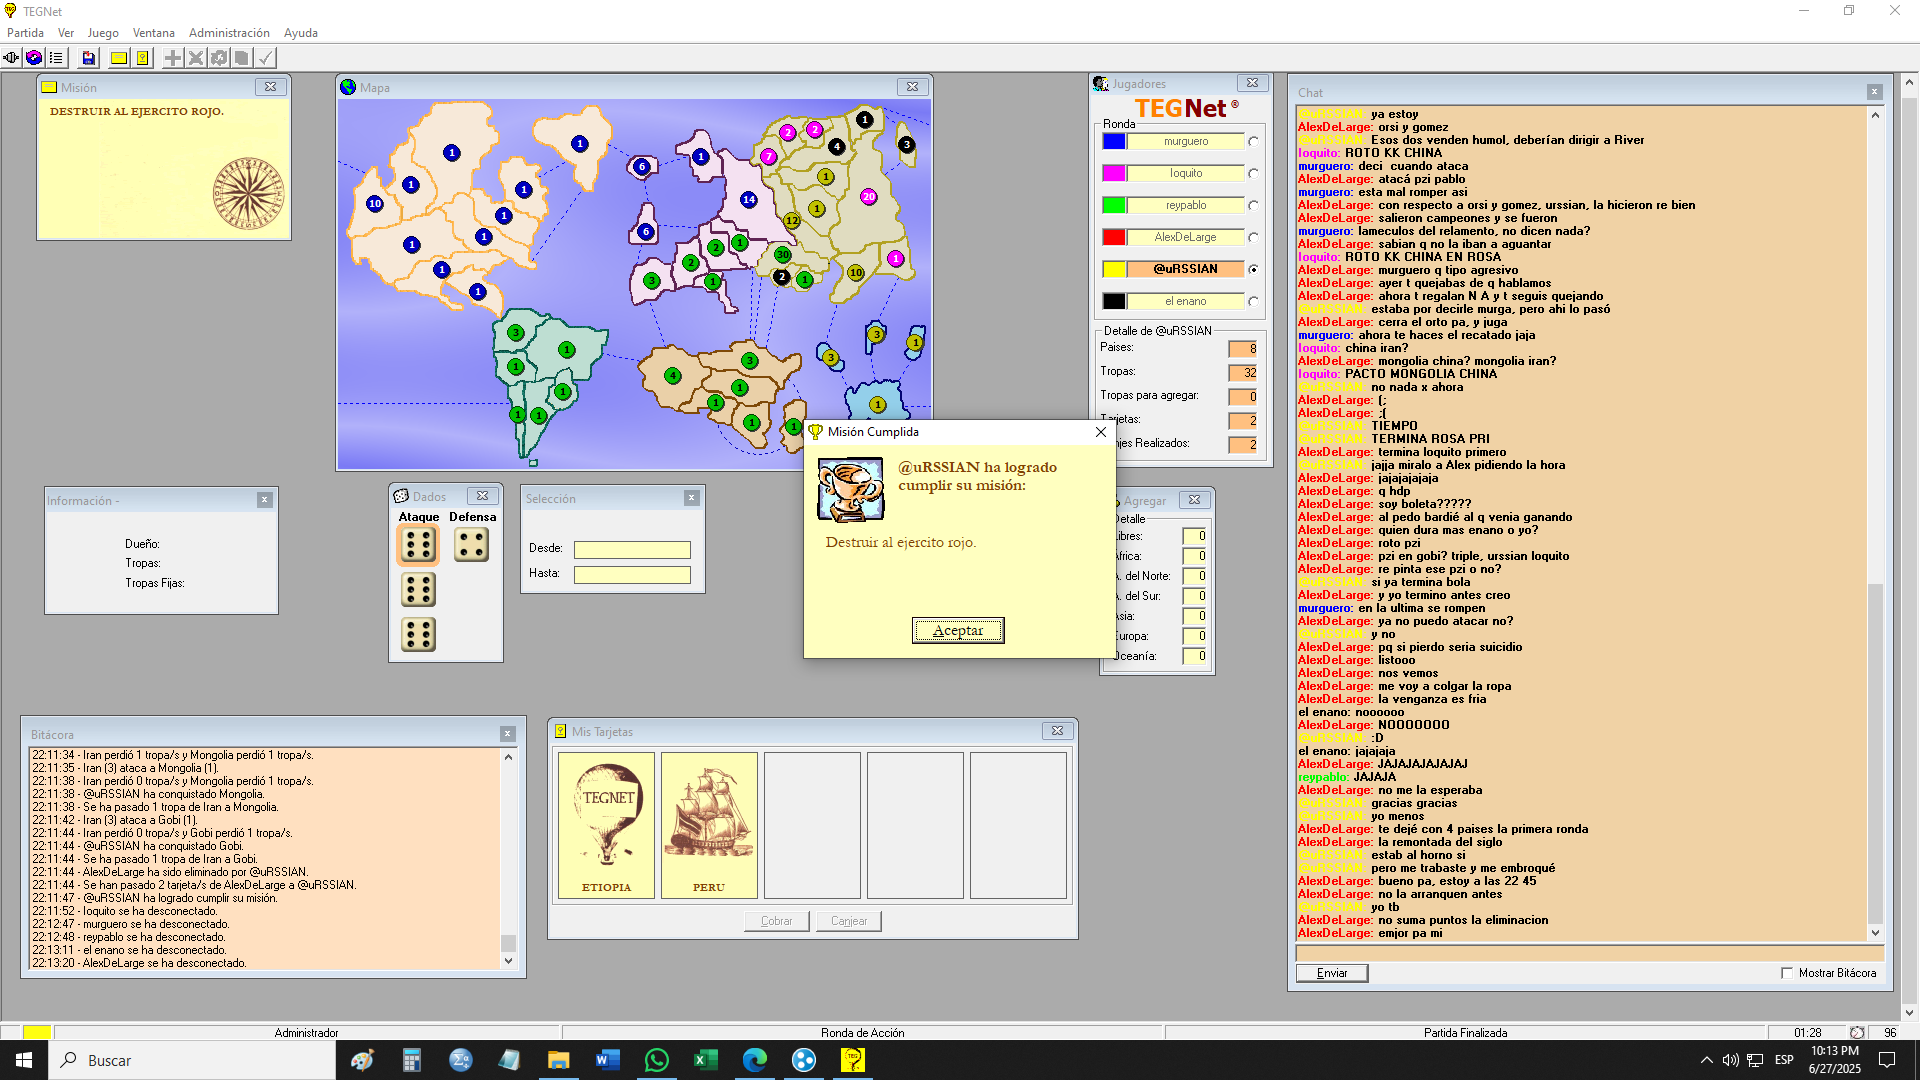Show the mission card yellow toolbar icon
Image resolution: width=1920 pixels, height=1080 pixels.
[119, 58]
